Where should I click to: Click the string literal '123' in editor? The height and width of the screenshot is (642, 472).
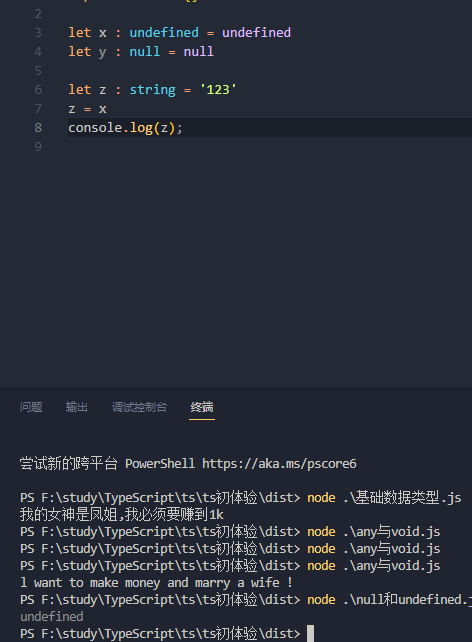tap(218, 90)
